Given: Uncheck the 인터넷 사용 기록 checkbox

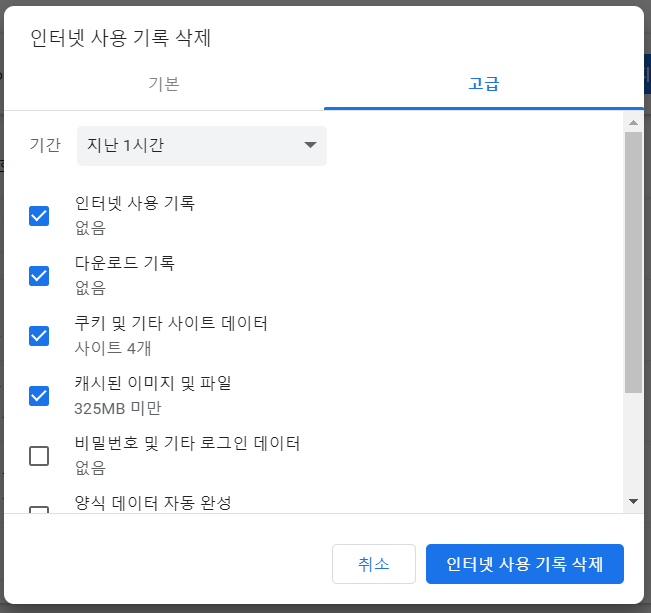Looking at the screenshot, I should point(39,216).
